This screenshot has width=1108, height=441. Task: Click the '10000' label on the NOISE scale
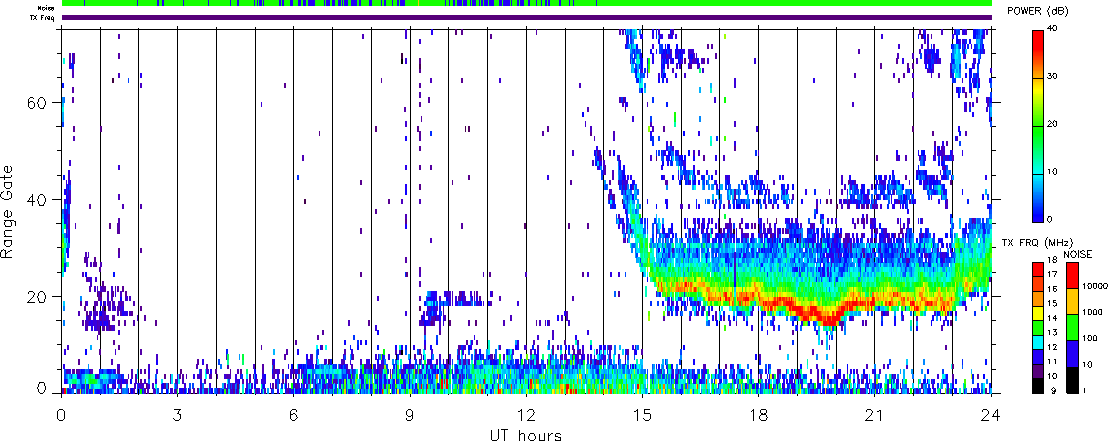click(1095, 286)
